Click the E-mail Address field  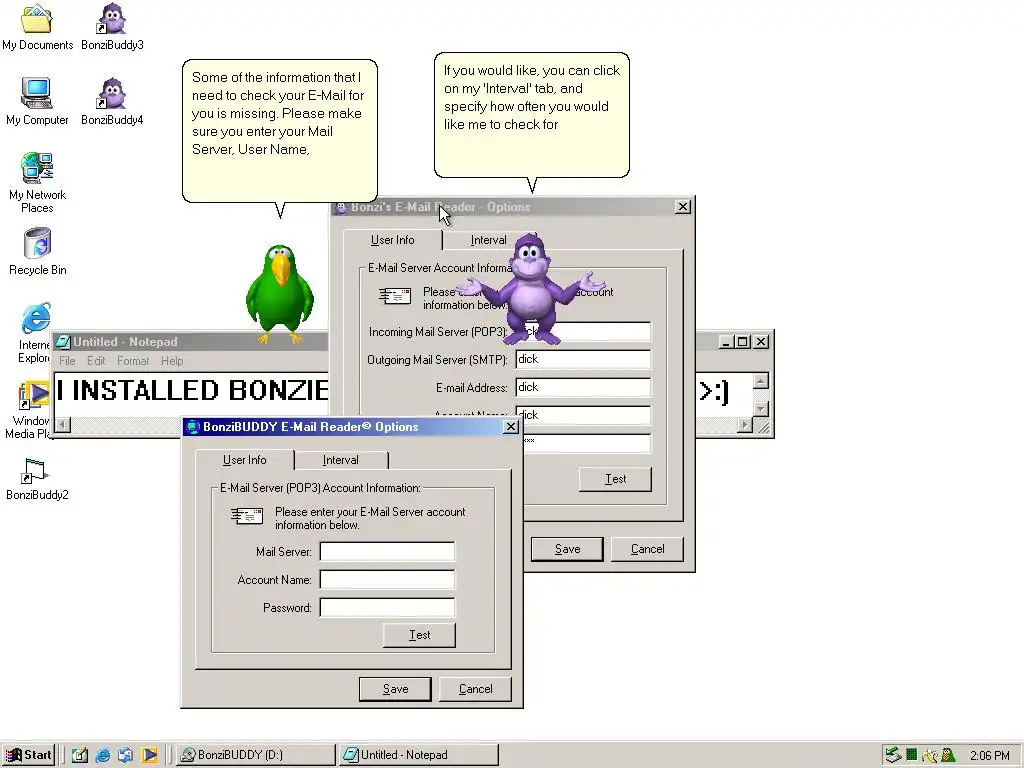(583, 387)
